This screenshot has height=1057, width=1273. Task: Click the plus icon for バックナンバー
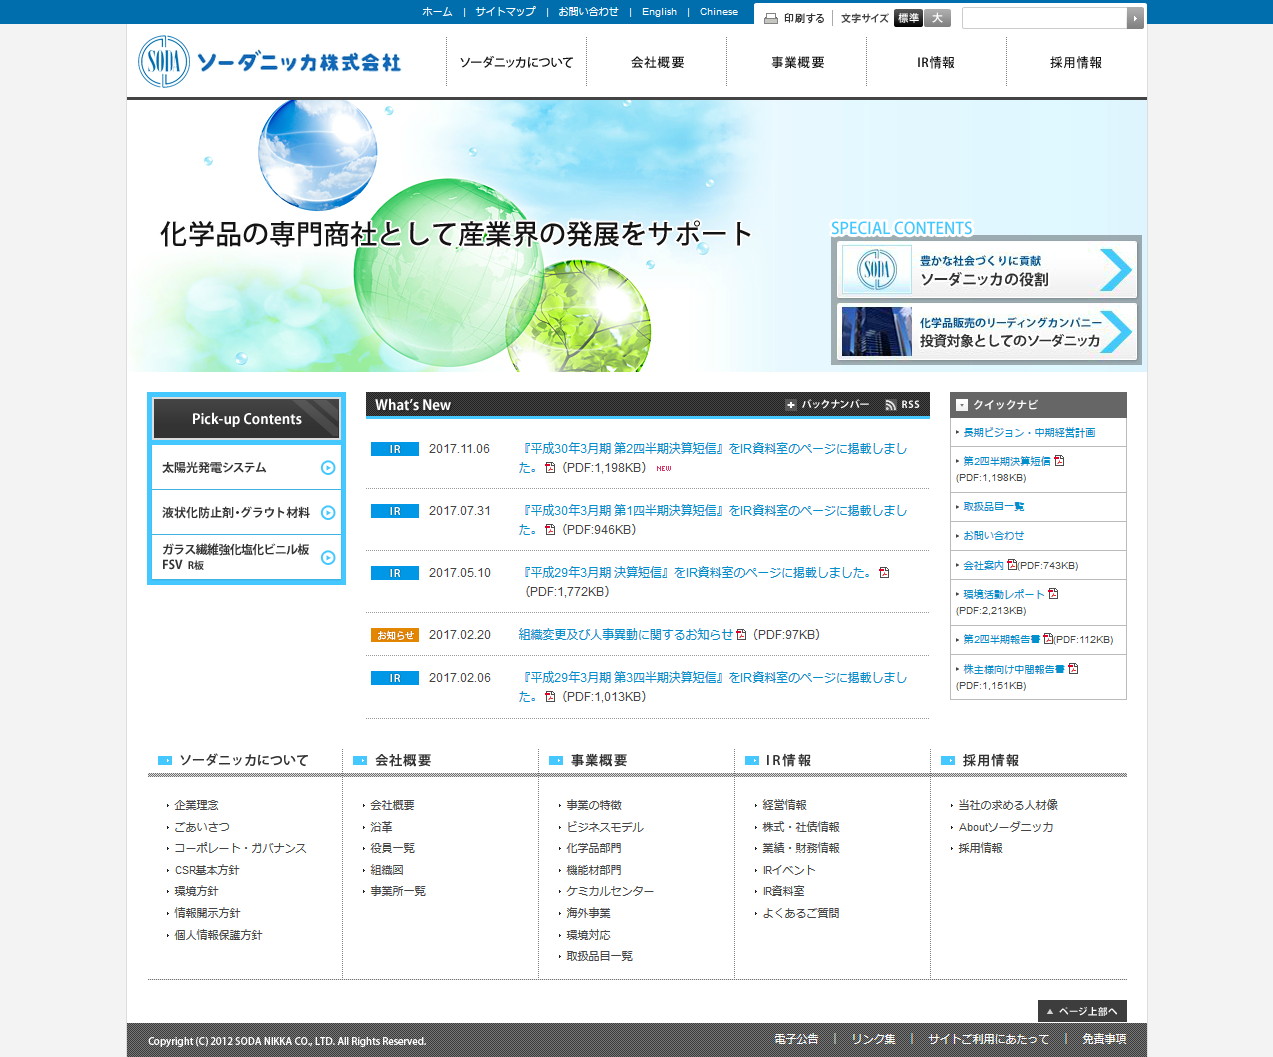pos(790,405)
